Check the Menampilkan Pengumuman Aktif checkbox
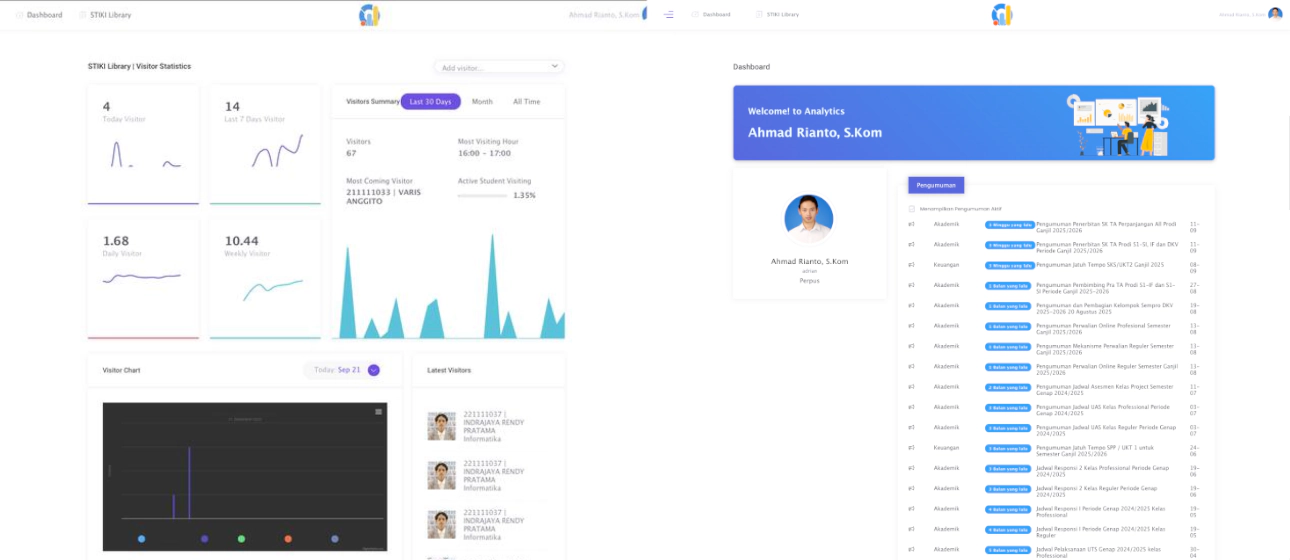 click(x=911, y=209)
